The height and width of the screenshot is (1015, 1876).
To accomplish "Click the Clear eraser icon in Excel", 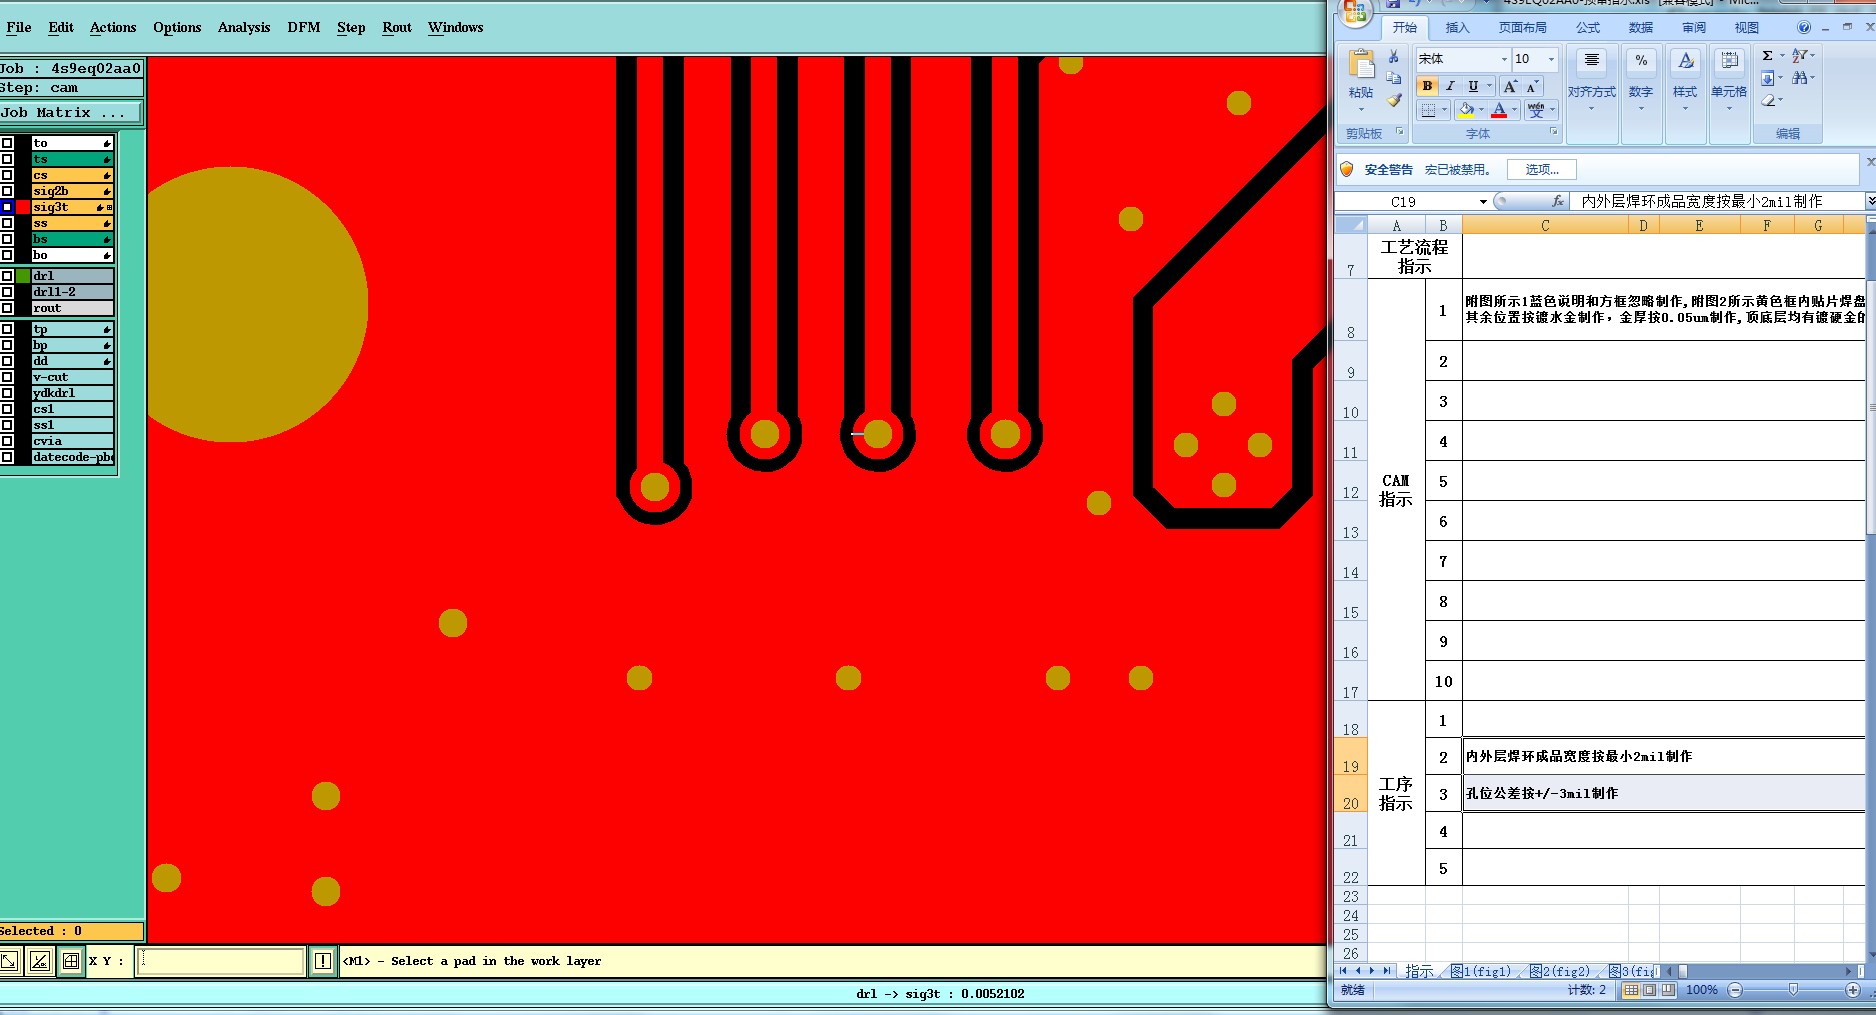I will [x=1768, y=100].
